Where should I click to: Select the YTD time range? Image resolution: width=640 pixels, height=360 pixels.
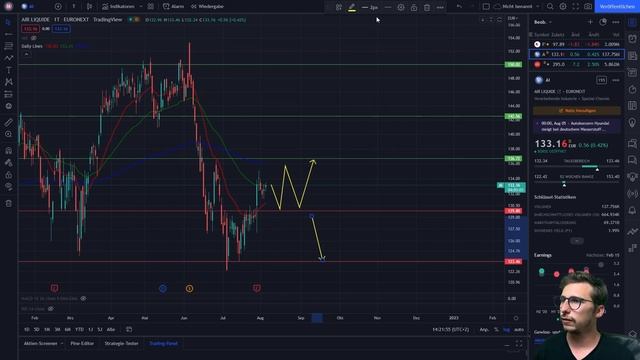(79, 329)
